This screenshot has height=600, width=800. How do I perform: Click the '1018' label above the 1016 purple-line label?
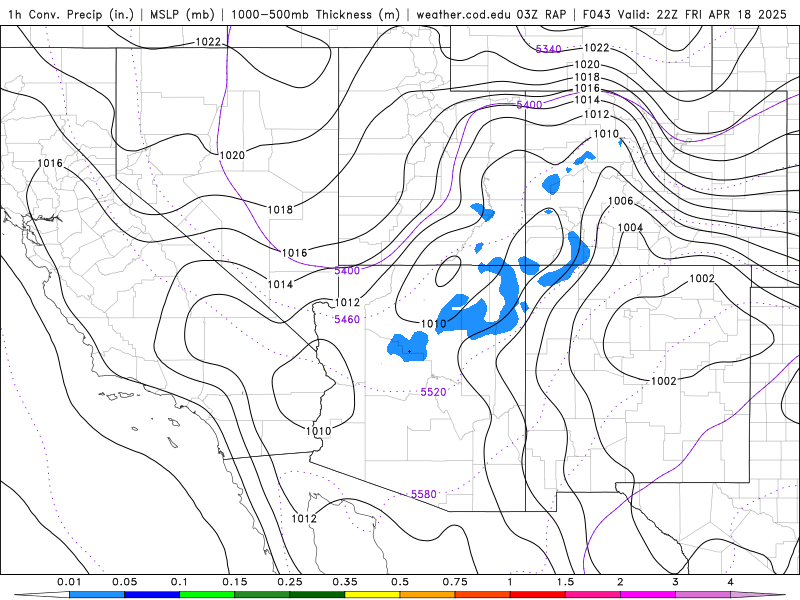(x=280, y=209)
